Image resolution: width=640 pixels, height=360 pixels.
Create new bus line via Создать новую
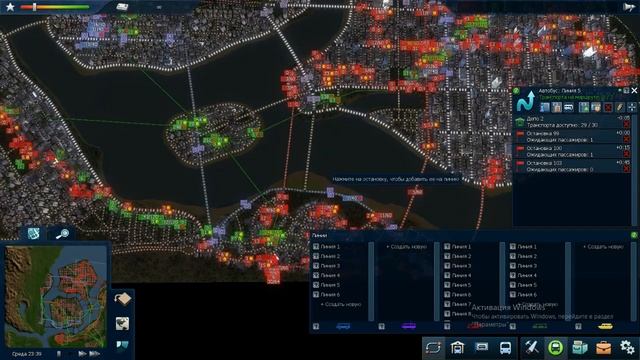coord(341,304)
